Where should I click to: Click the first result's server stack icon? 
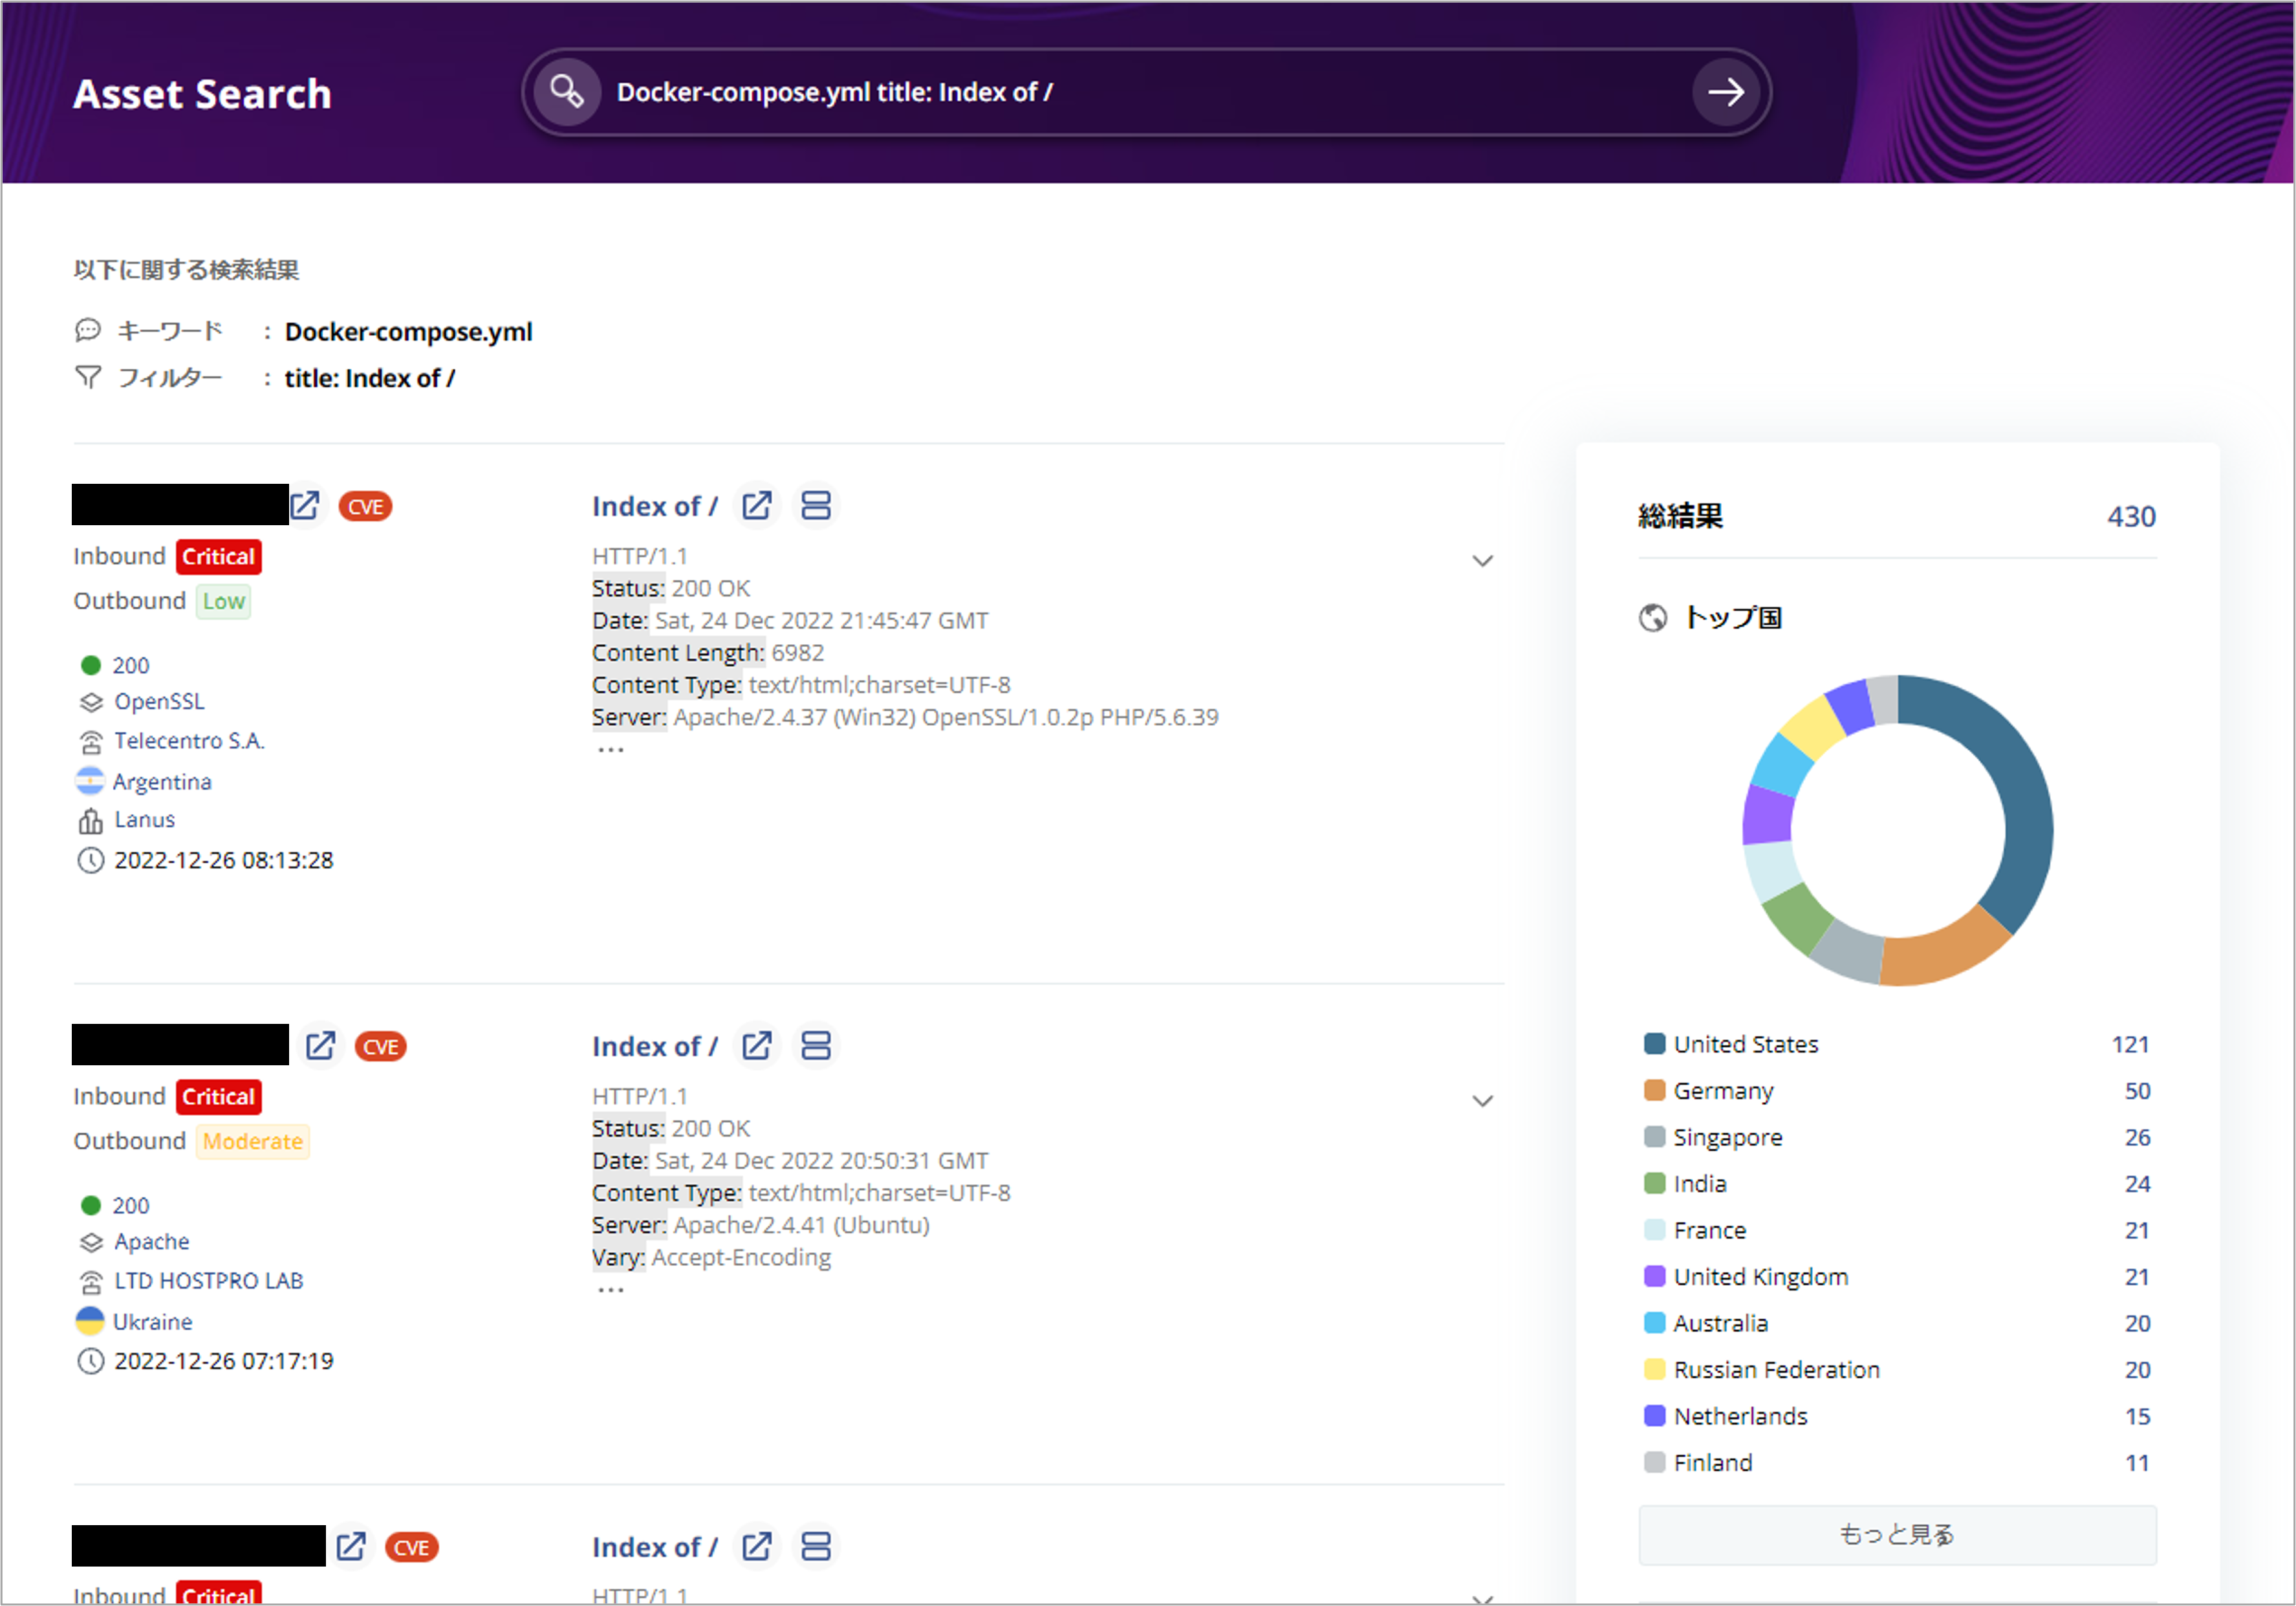[816, 506]
